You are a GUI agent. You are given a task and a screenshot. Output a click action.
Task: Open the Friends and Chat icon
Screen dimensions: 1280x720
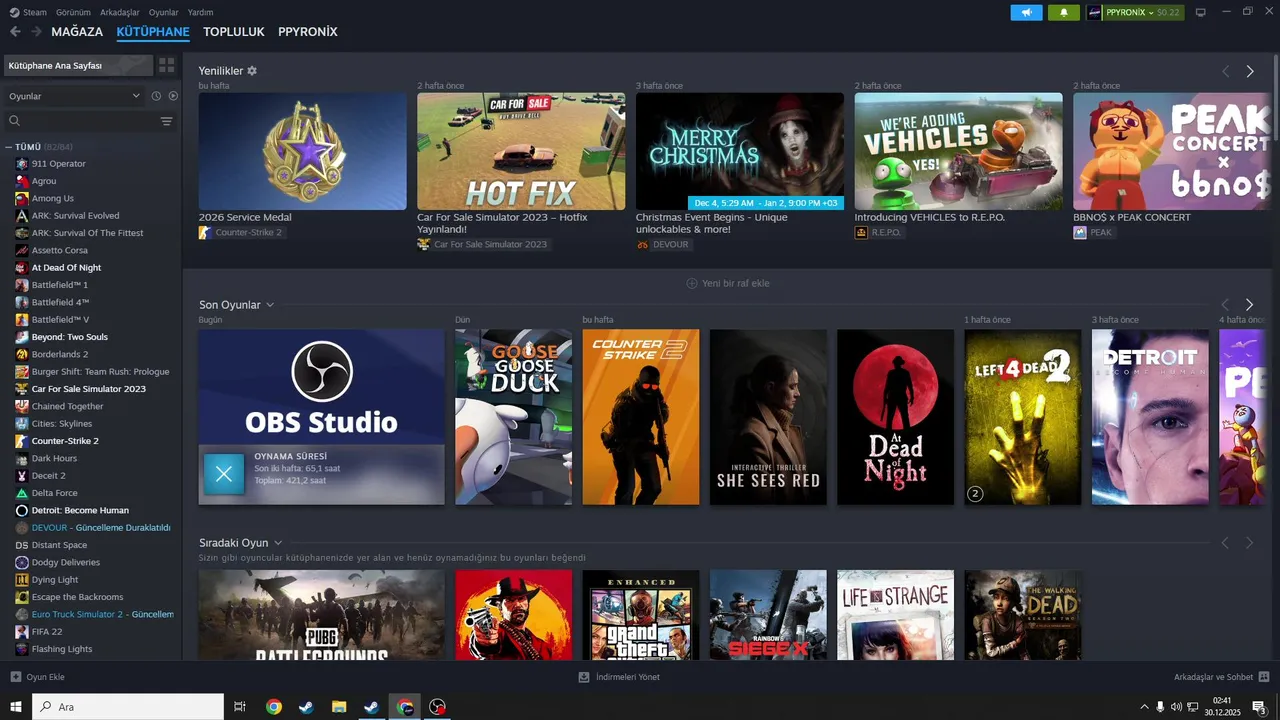(x=1264, y=677)
